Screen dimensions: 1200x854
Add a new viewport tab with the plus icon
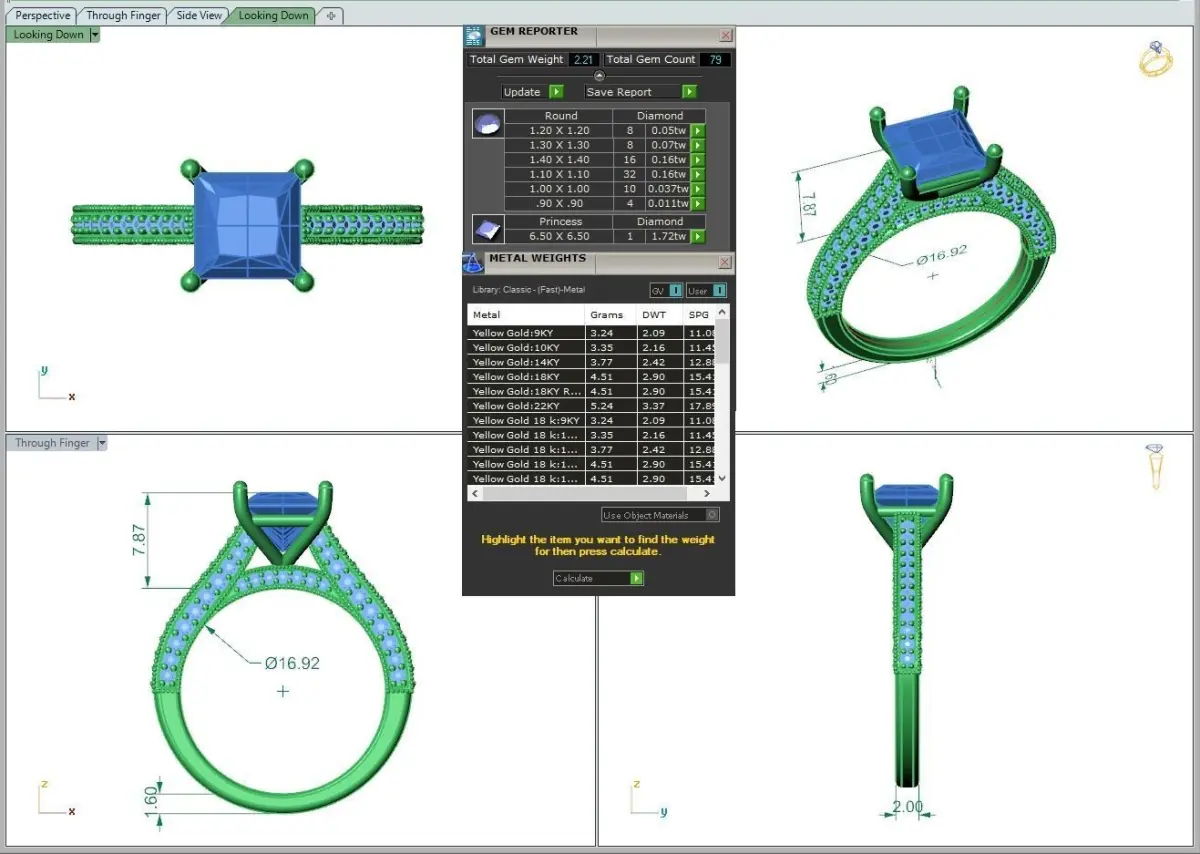[x=331, y=16]
